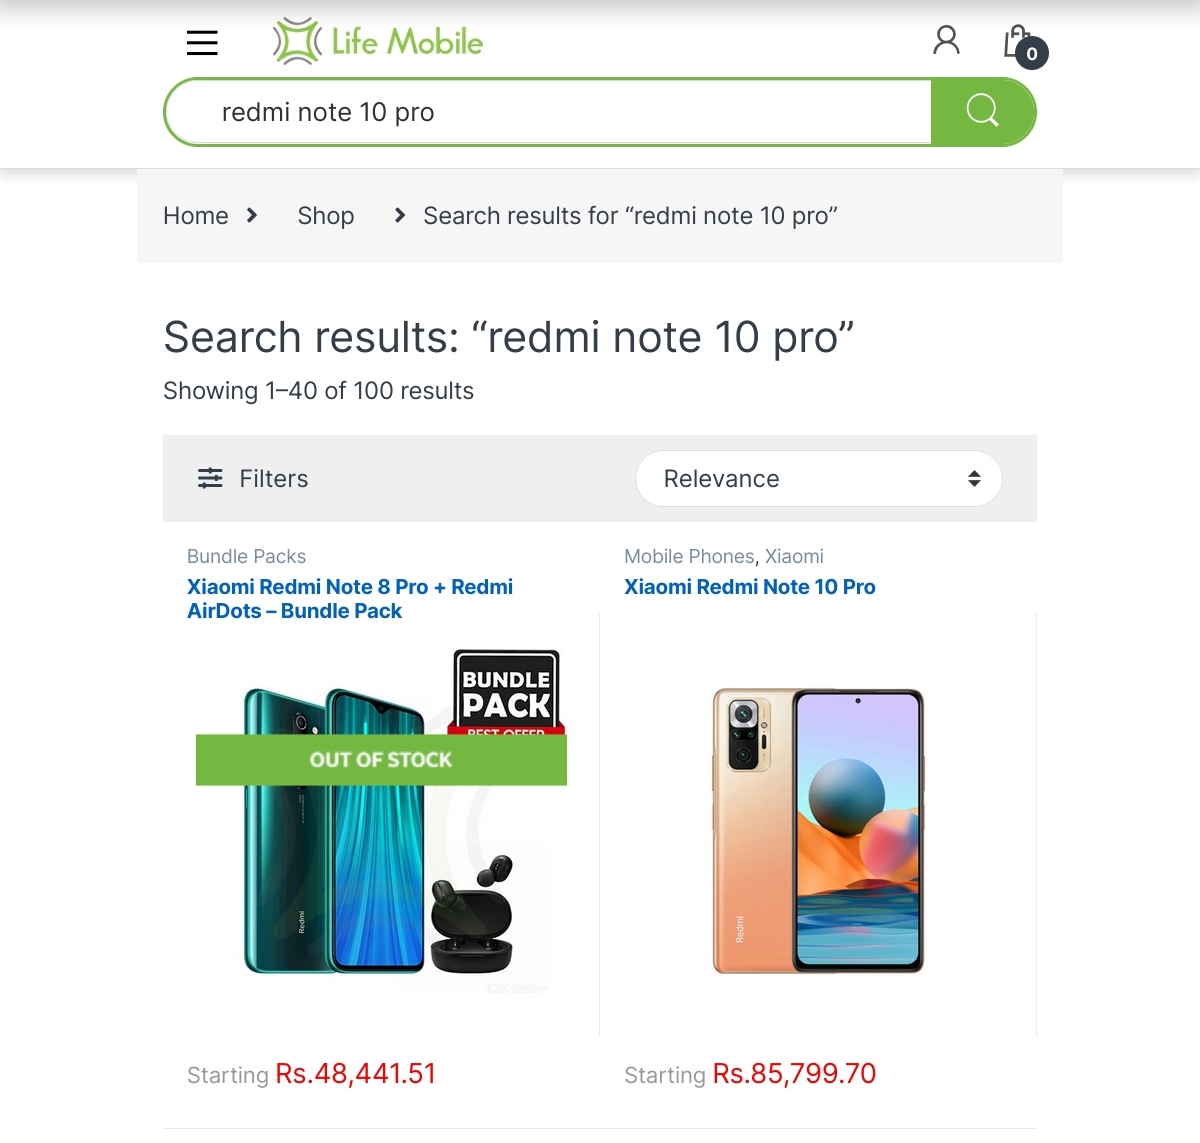Image resolution: width=1200 pixels, height=1143 pixels.
Task: Go to Home breadcrumb
Action: tap(196, 216)
